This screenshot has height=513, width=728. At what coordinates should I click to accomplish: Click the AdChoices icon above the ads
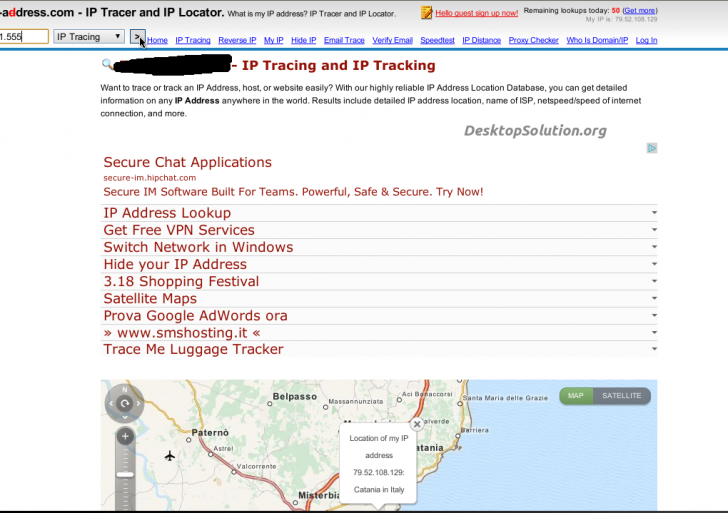[652, 148]
